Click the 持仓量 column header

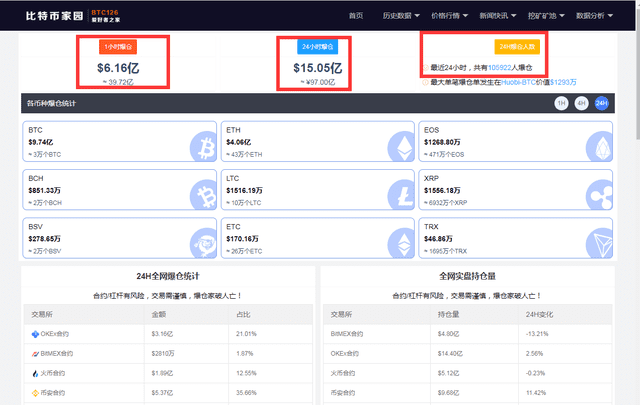click(x=449, y=314)
